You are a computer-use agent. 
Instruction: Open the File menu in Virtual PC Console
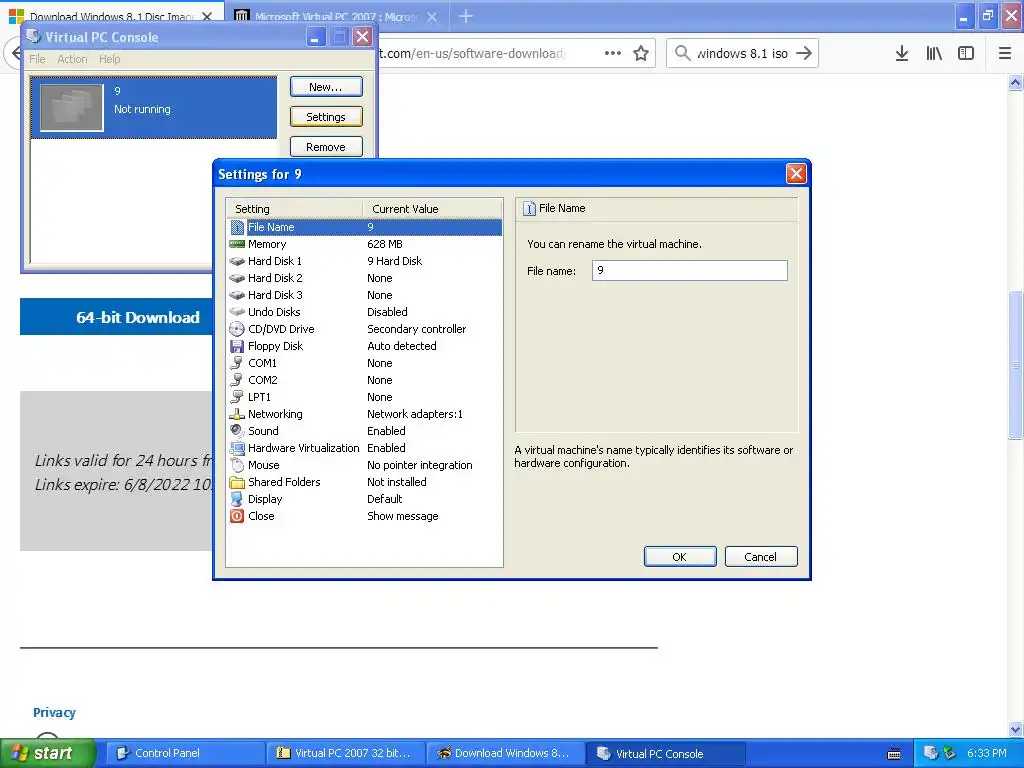click(x=37, y=59)
